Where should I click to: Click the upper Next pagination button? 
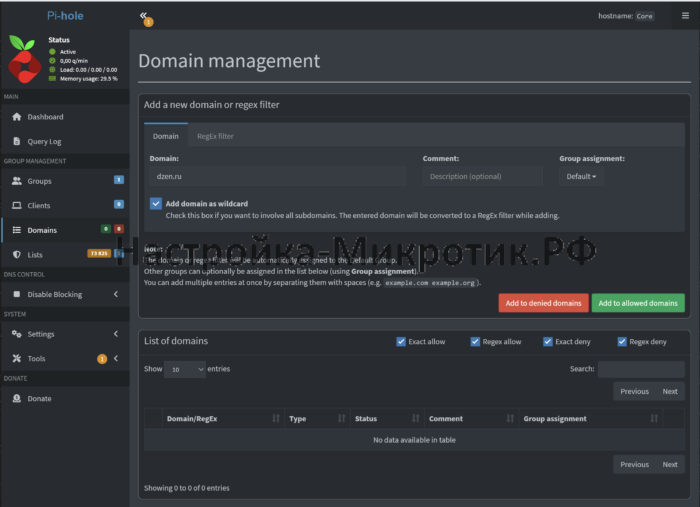(670, 391)
